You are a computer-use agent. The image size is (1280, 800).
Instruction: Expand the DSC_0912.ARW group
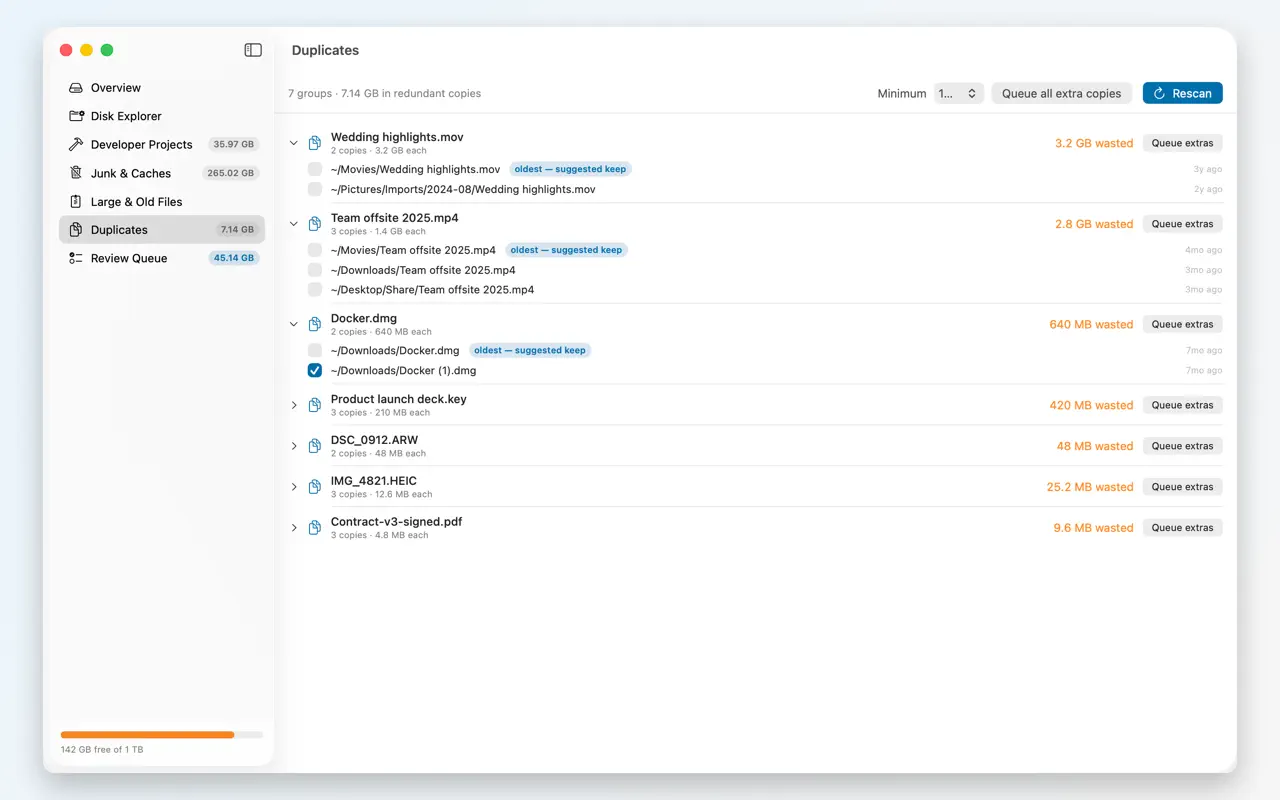coord(294,446)
